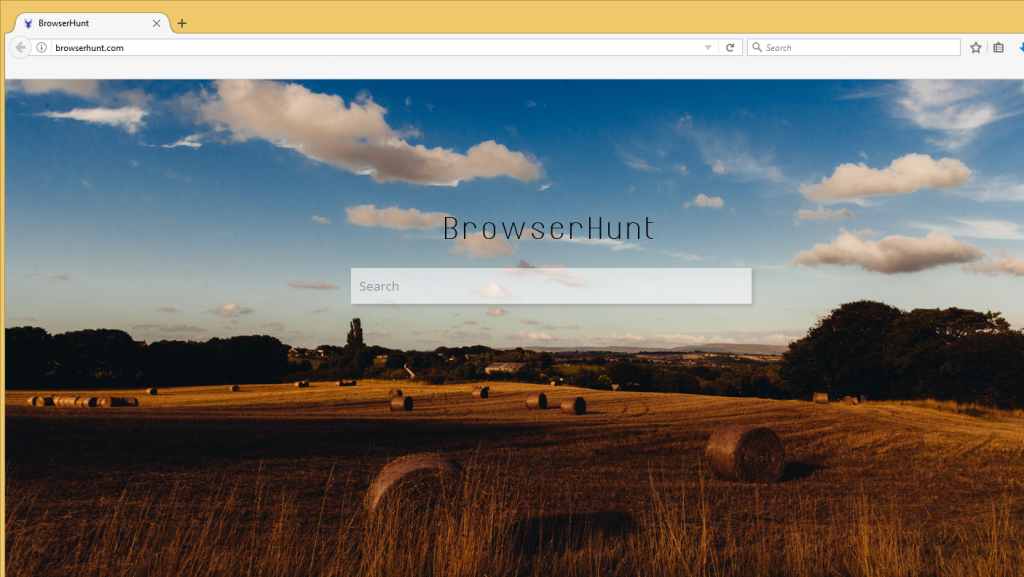Viewport: 1024px width, 577px height.
Task: Click the BrowserHunt tab favicon
Action: pyautogui.click(x=28, y=23)
